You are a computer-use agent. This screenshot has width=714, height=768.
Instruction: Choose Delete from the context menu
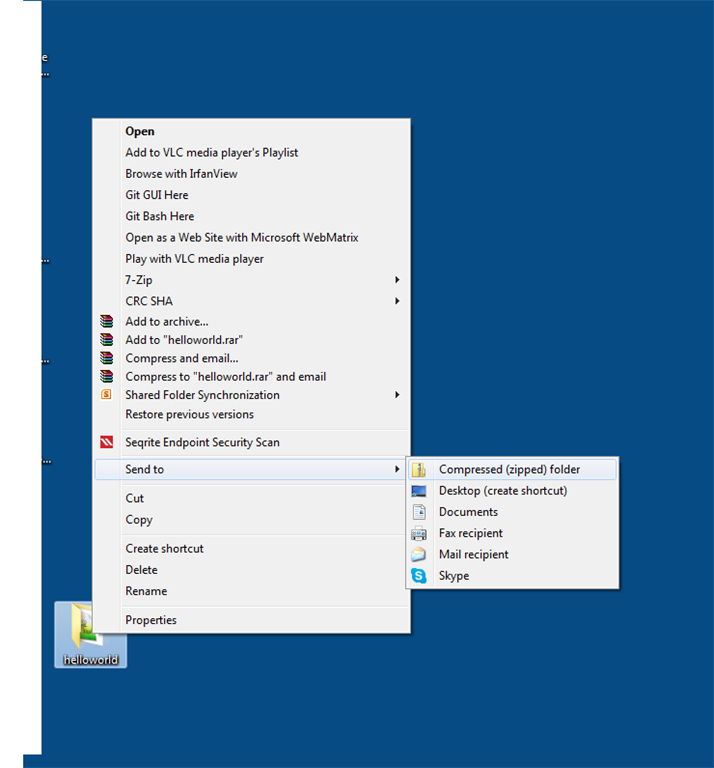(x=252, y=570)
